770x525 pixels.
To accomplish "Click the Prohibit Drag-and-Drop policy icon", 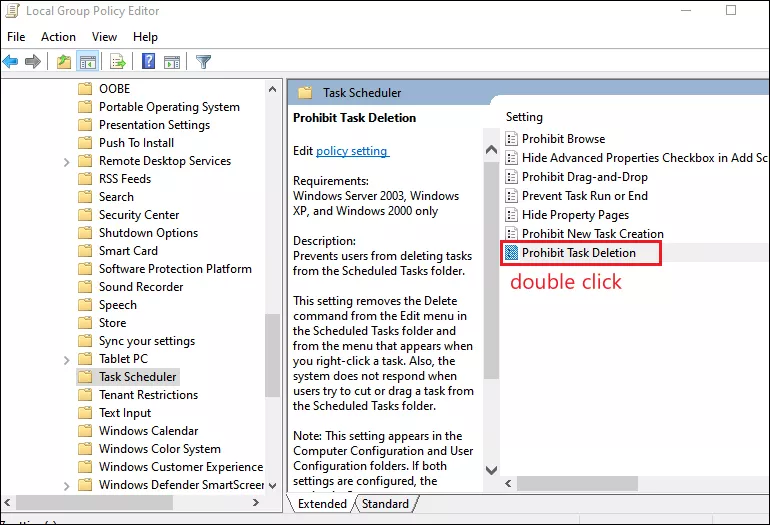I will [511, 177].
